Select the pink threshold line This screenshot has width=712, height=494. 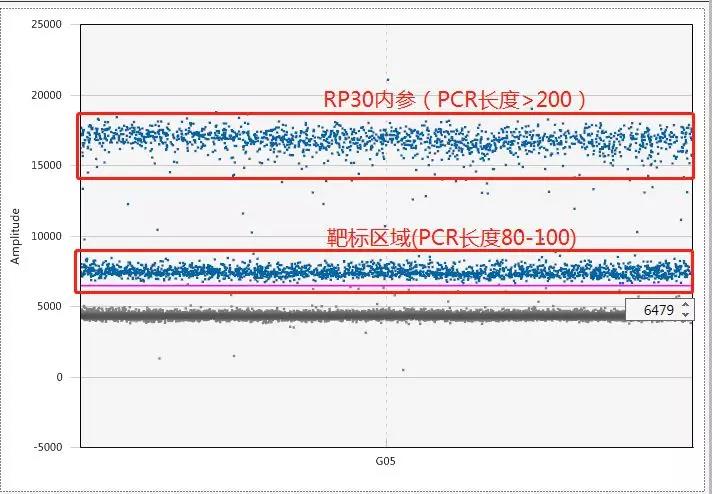(x=386, y=286)
